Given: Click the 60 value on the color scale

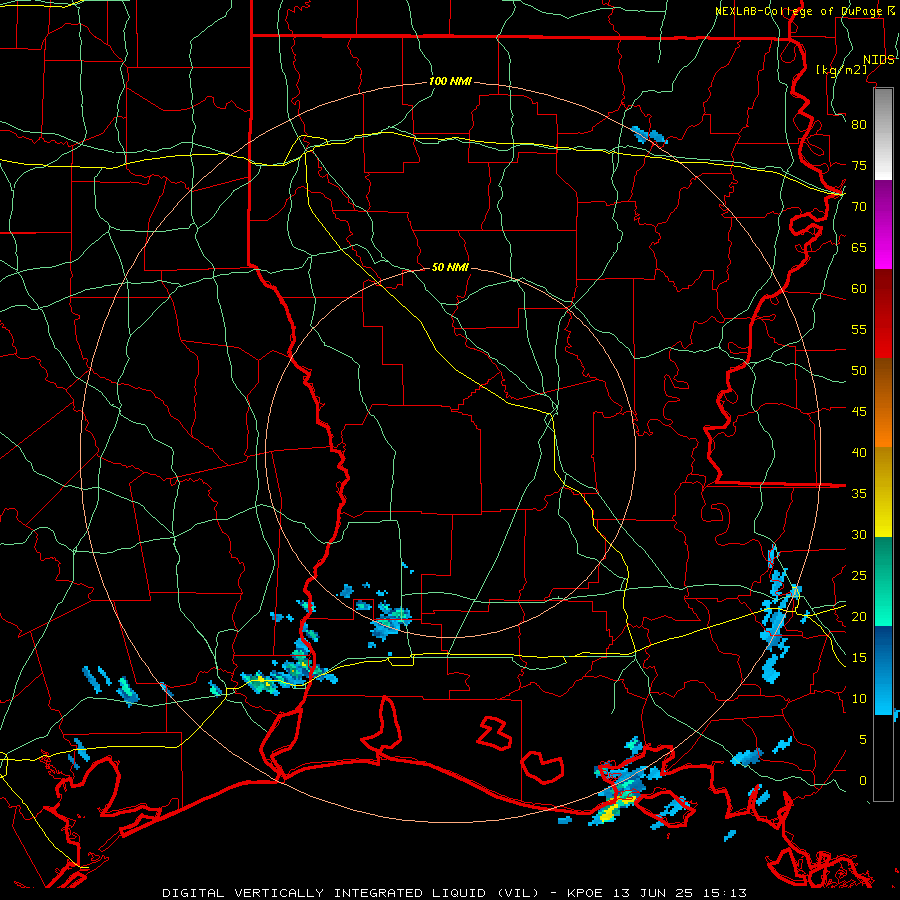Looking at the screenshot, I should (x=859, y=289).
